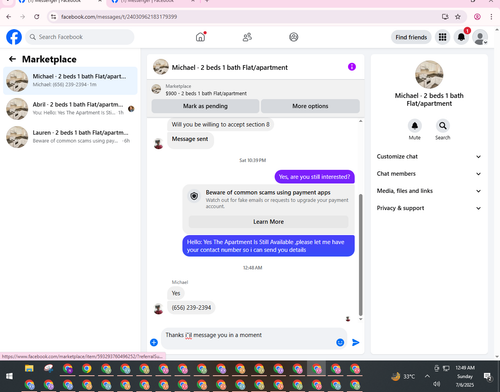The width and height of the screenshot is (500, 392).
Task: Go back with the Marketplace arrow
Action: point(12,59)
